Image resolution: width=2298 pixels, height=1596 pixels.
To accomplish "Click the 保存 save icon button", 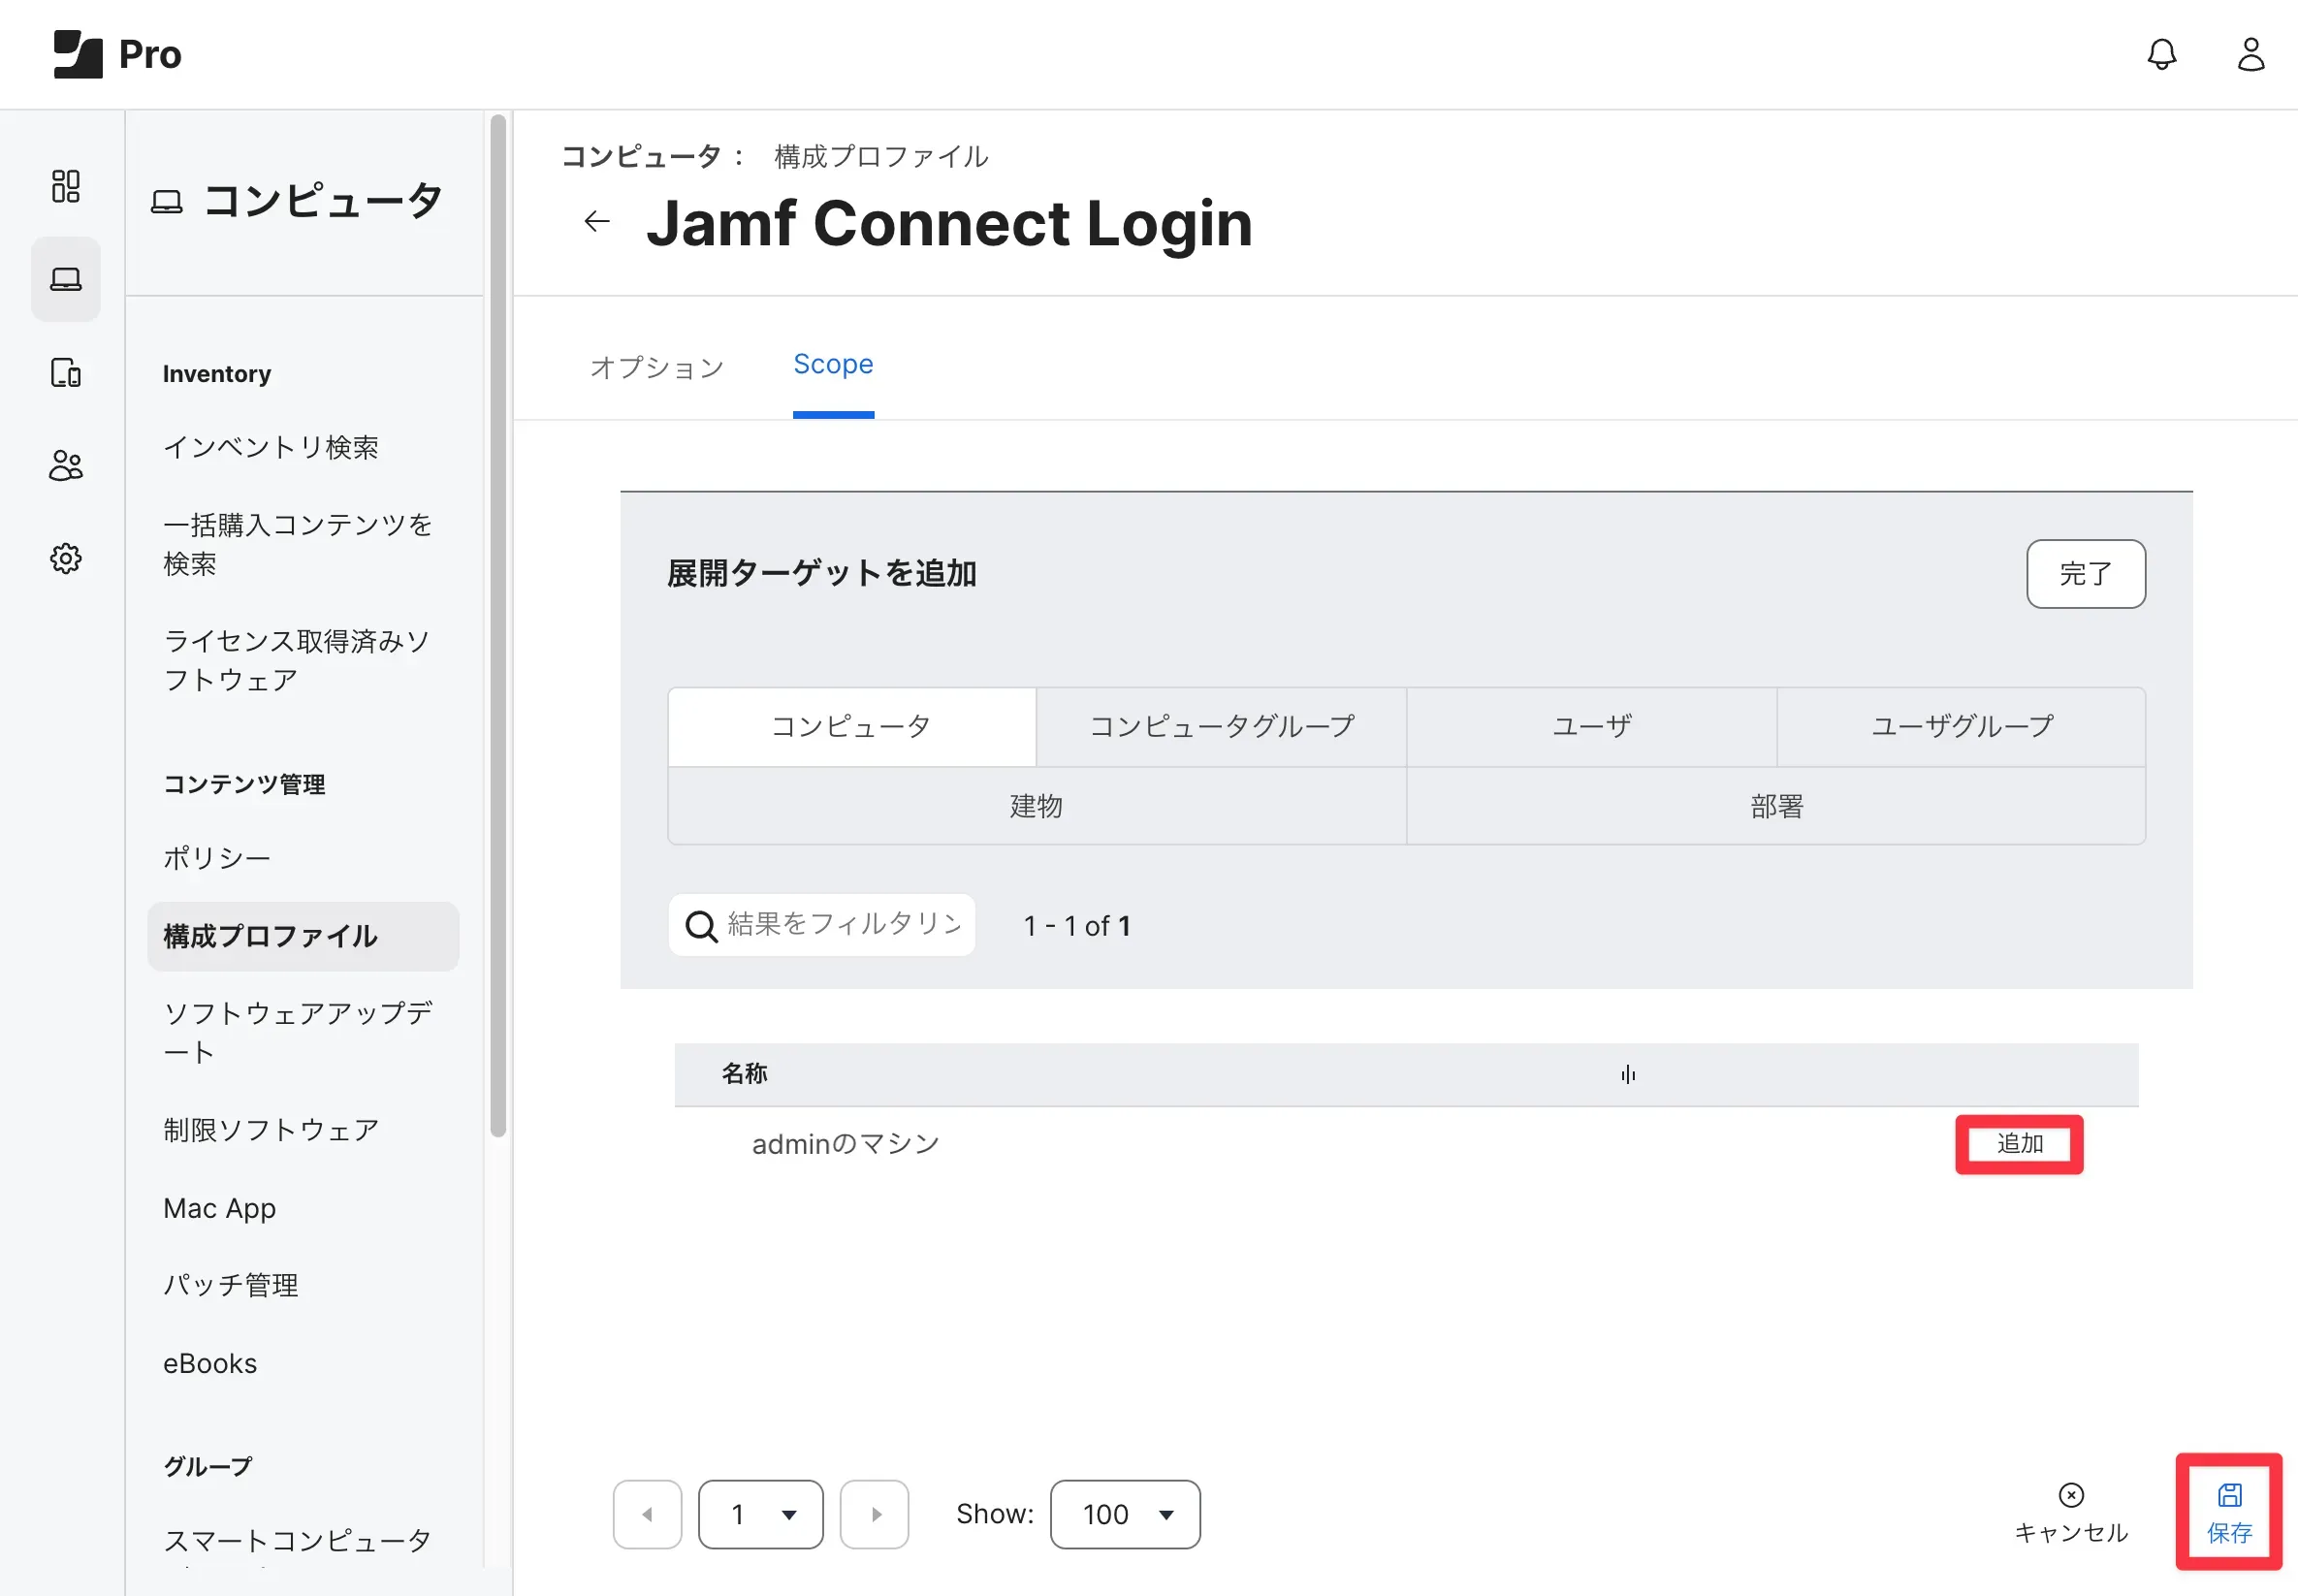I will 2228,1512.
